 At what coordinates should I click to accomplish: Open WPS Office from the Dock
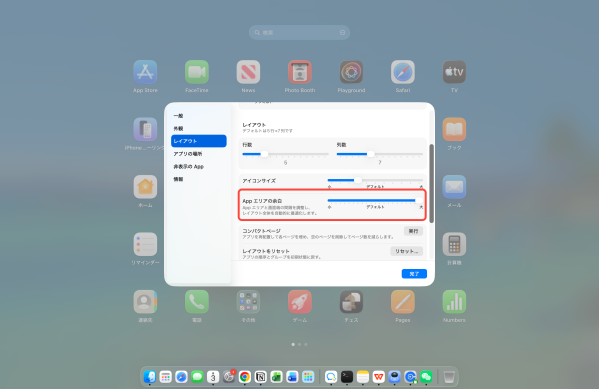(x=379, y=377)
